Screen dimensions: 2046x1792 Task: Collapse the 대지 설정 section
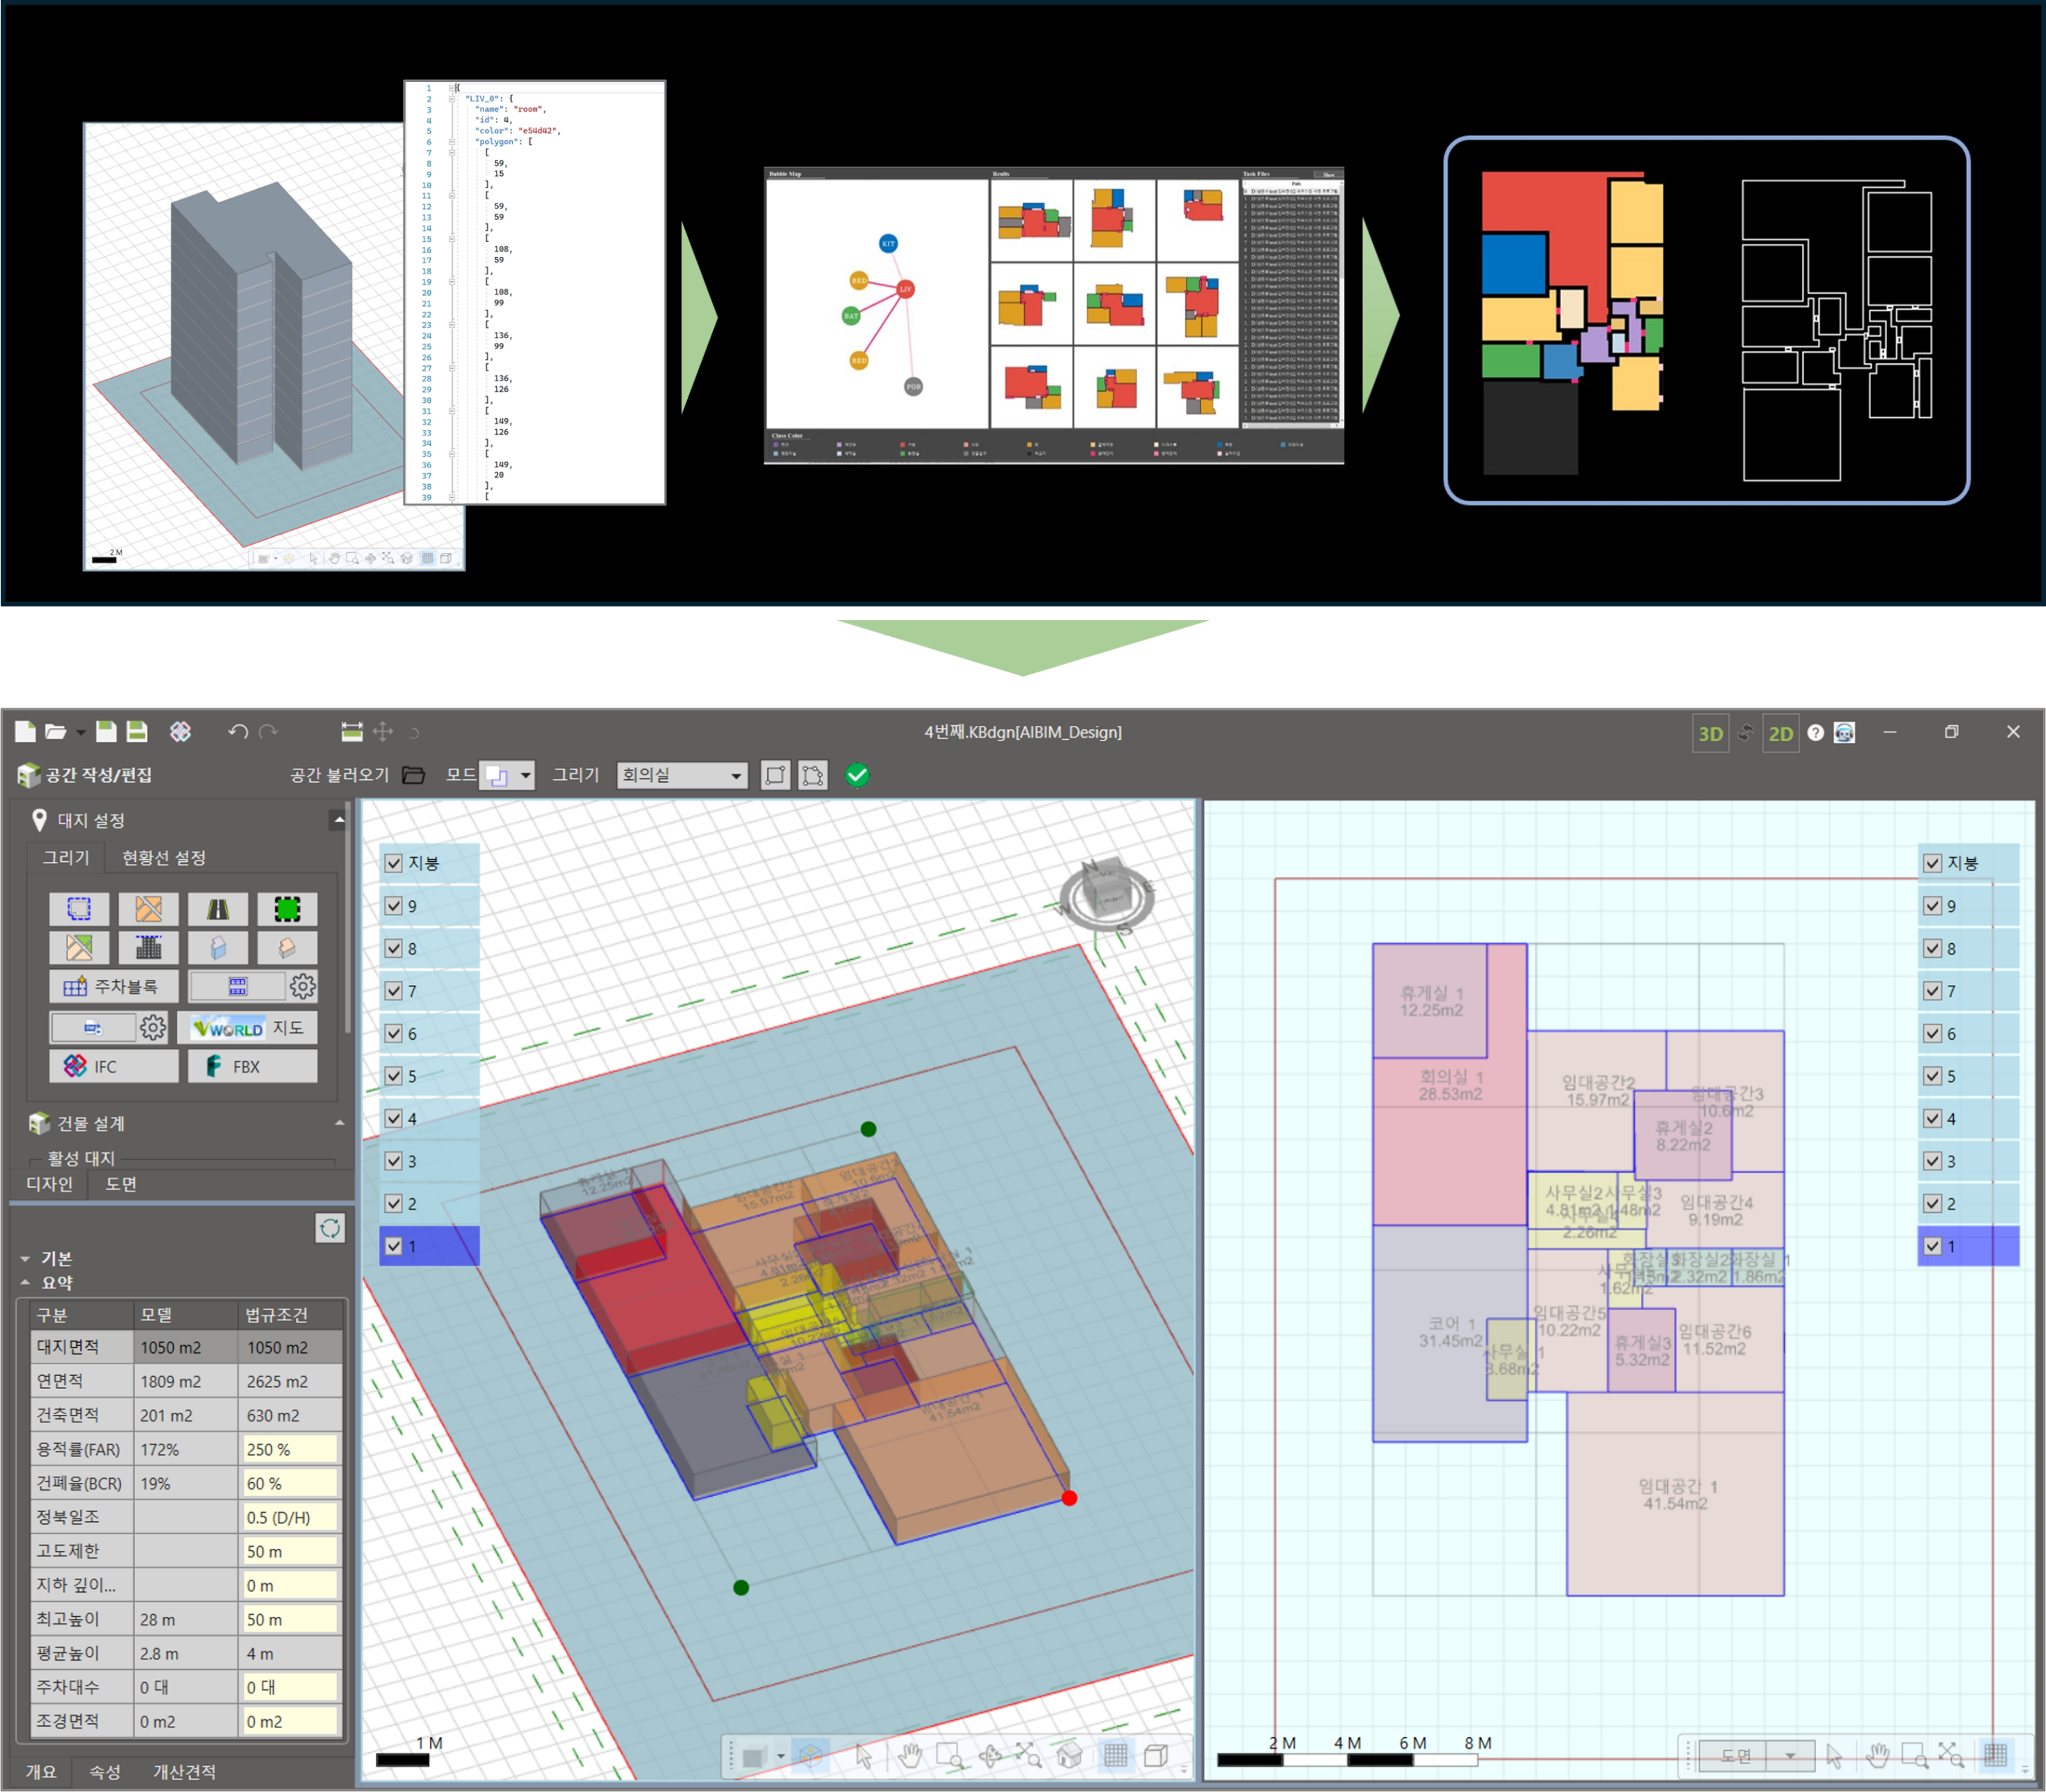tap(339, 820)
